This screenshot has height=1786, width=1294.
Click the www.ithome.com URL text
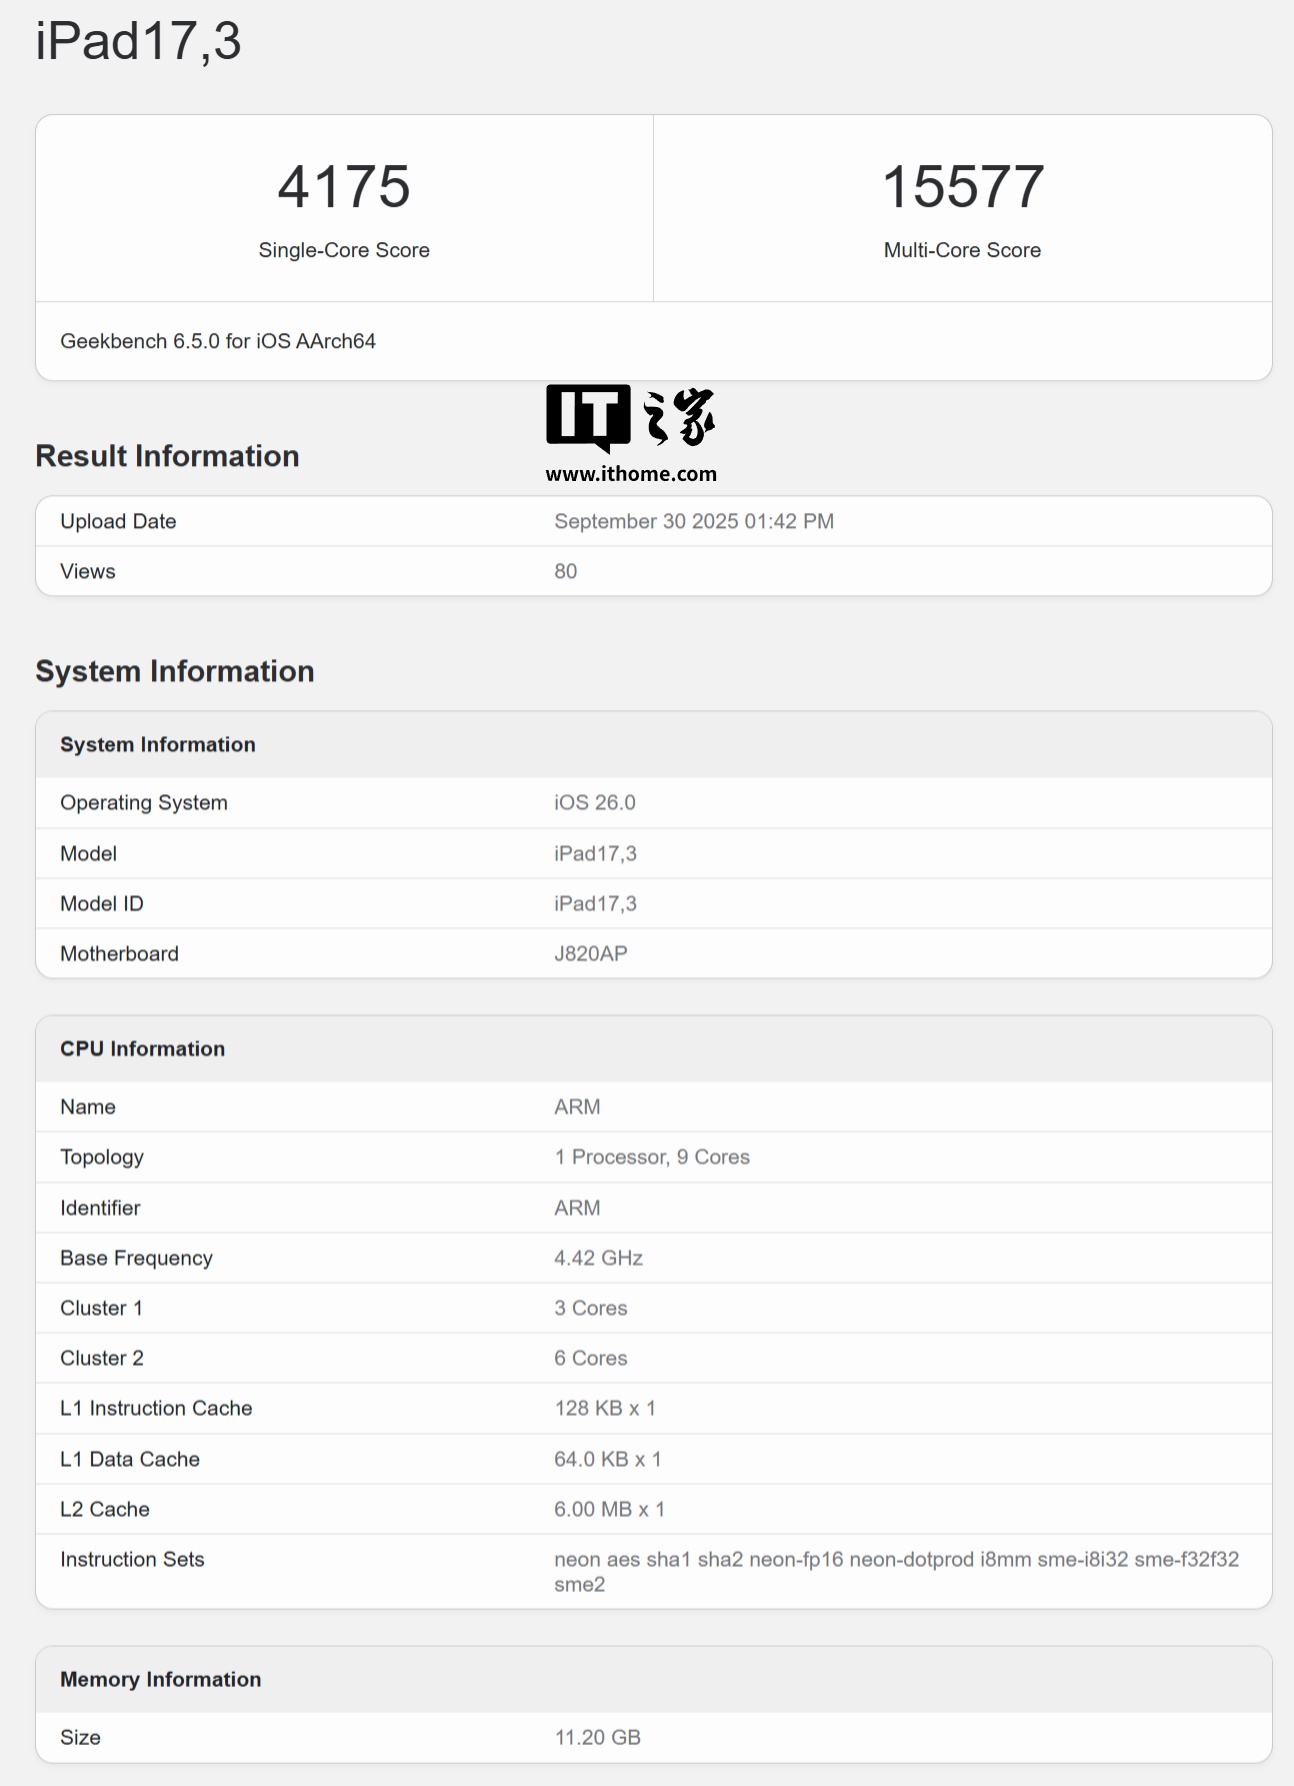tap(630, 474)
